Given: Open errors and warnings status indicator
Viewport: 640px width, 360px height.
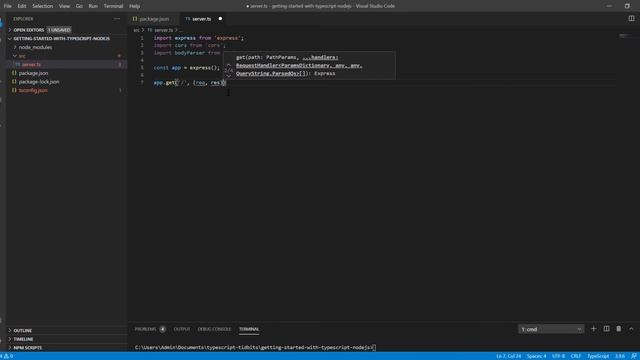Looking at the screenshot, I should click(x=7, y=356).
